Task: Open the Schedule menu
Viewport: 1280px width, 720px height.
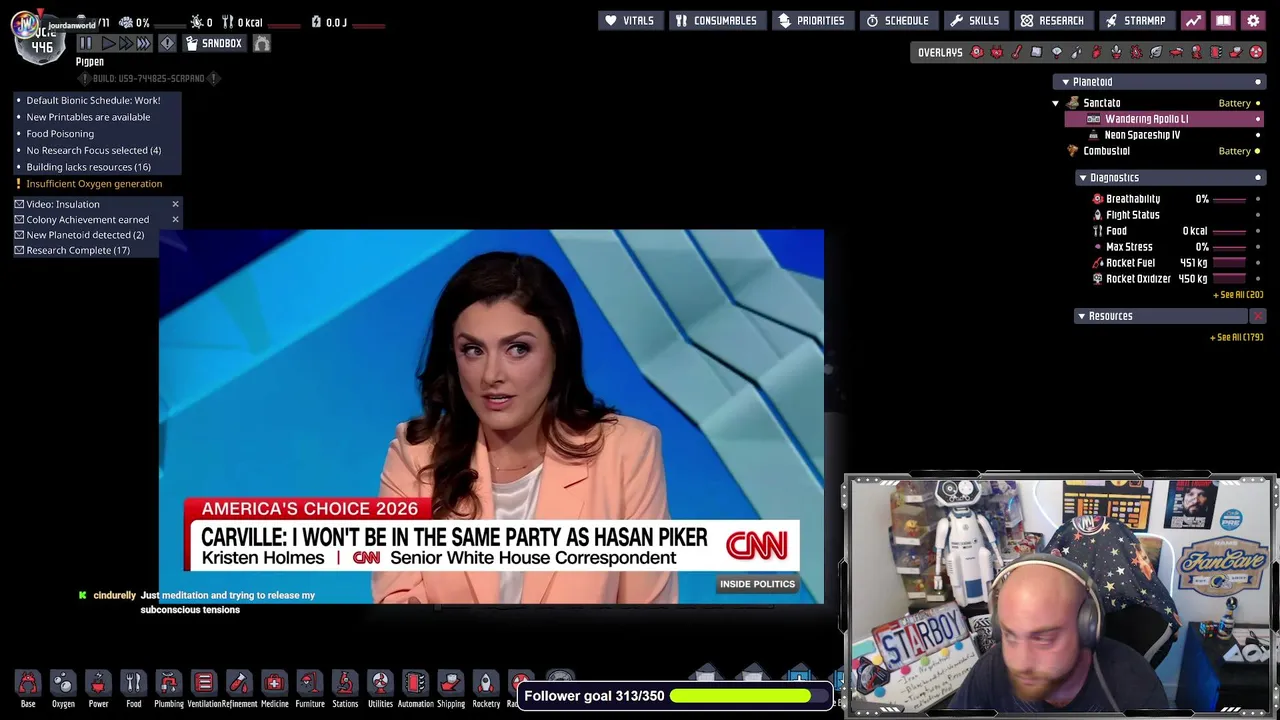Action: tap(898, 20)
